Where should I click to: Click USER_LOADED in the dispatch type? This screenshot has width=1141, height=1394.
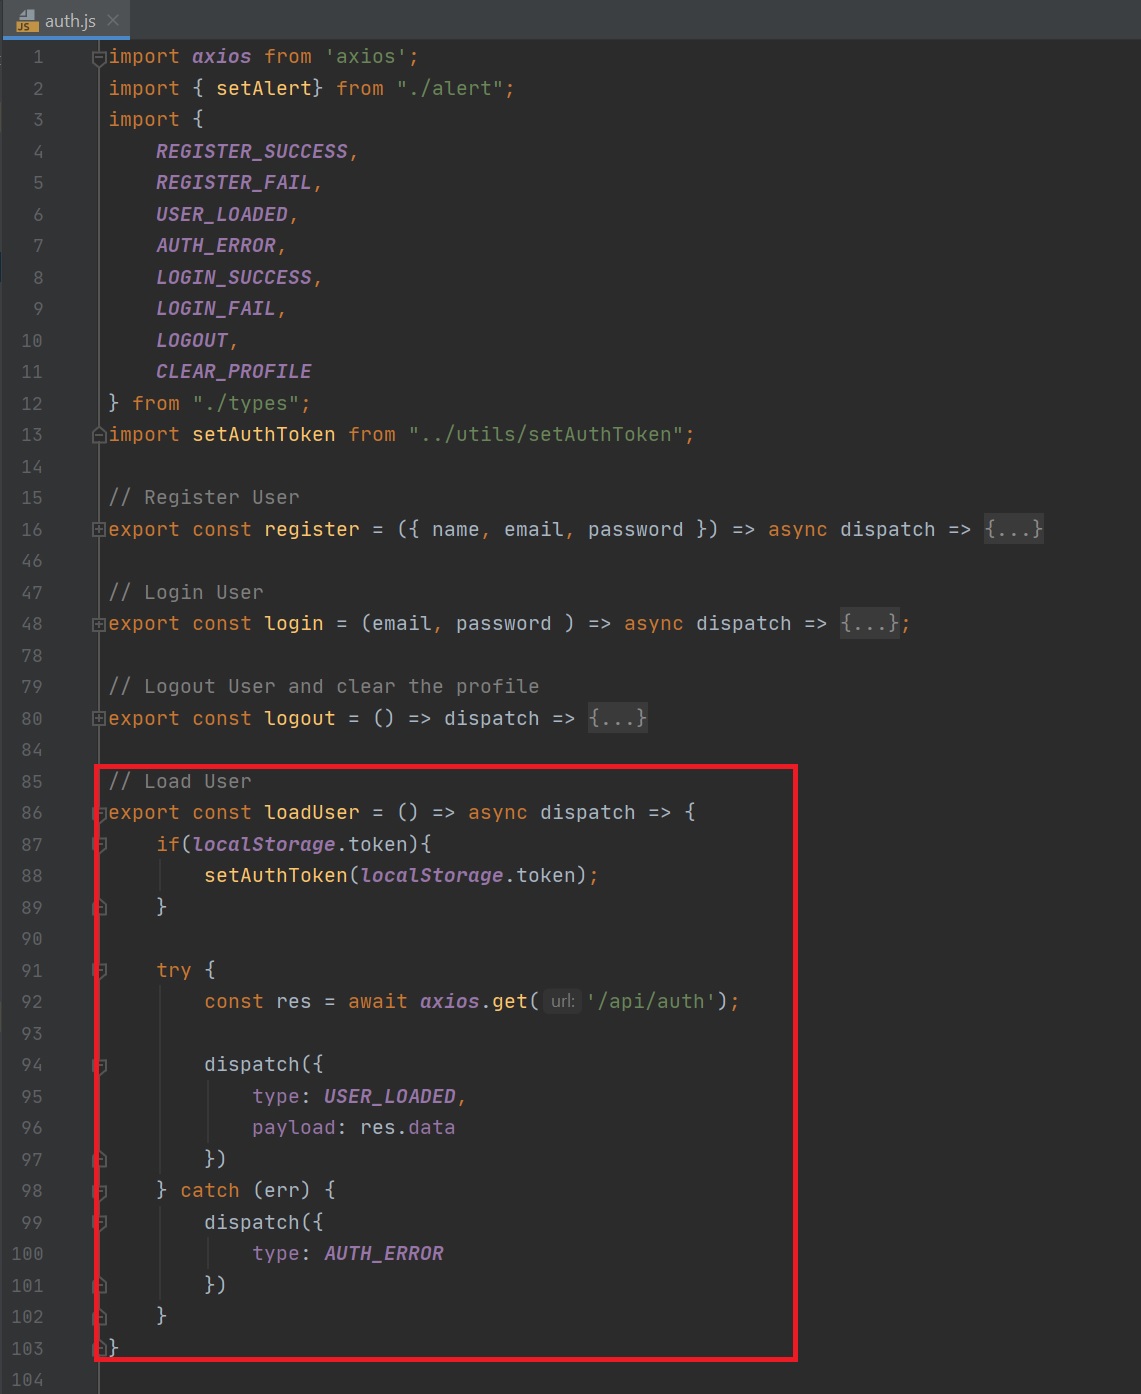[x=389, y=1097]
